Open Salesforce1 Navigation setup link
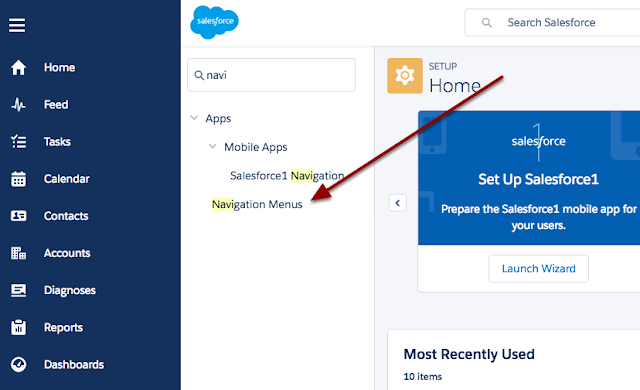640x390 pixels. click(x=287, y=176)
